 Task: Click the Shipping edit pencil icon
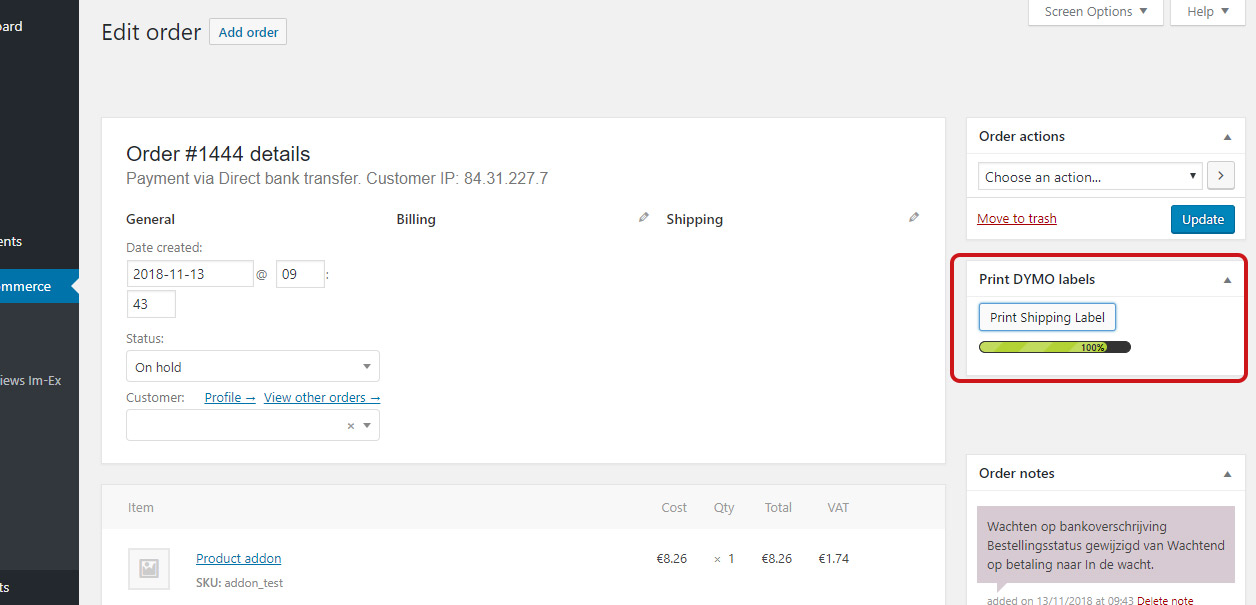(914, 218)
